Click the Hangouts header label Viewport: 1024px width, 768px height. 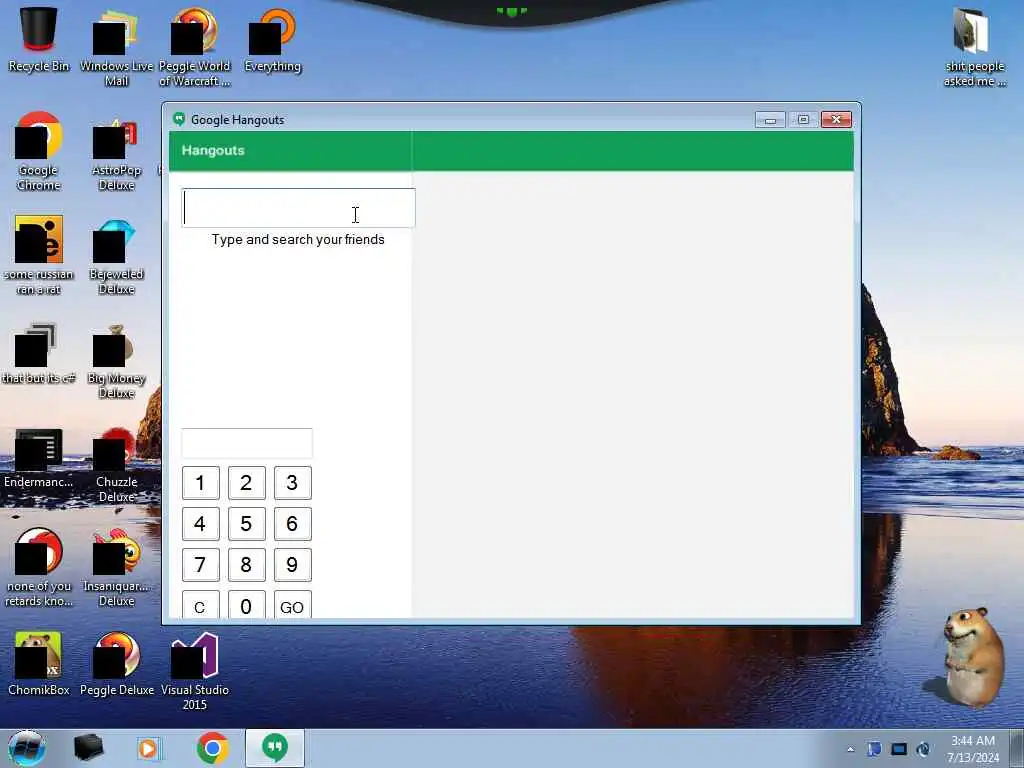coord(213,150)
